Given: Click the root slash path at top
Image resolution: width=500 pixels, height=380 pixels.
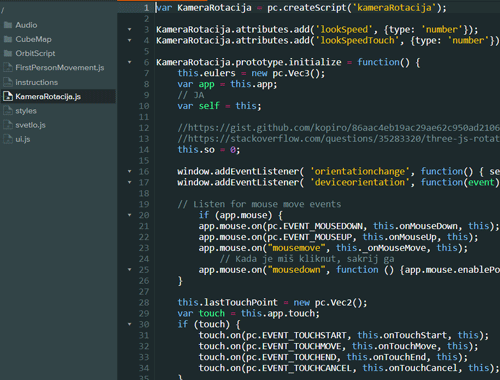Looking at the screenshot, I should [x=3, y=10].
